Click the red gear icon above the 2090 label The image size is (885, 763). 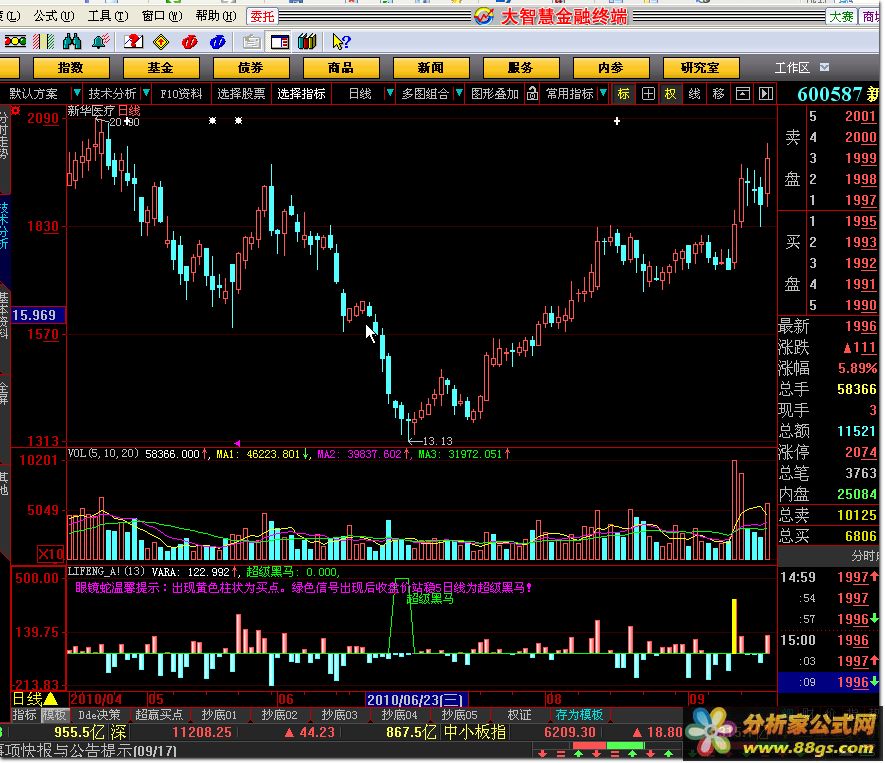pyautogui.click(x=15, y=111)
